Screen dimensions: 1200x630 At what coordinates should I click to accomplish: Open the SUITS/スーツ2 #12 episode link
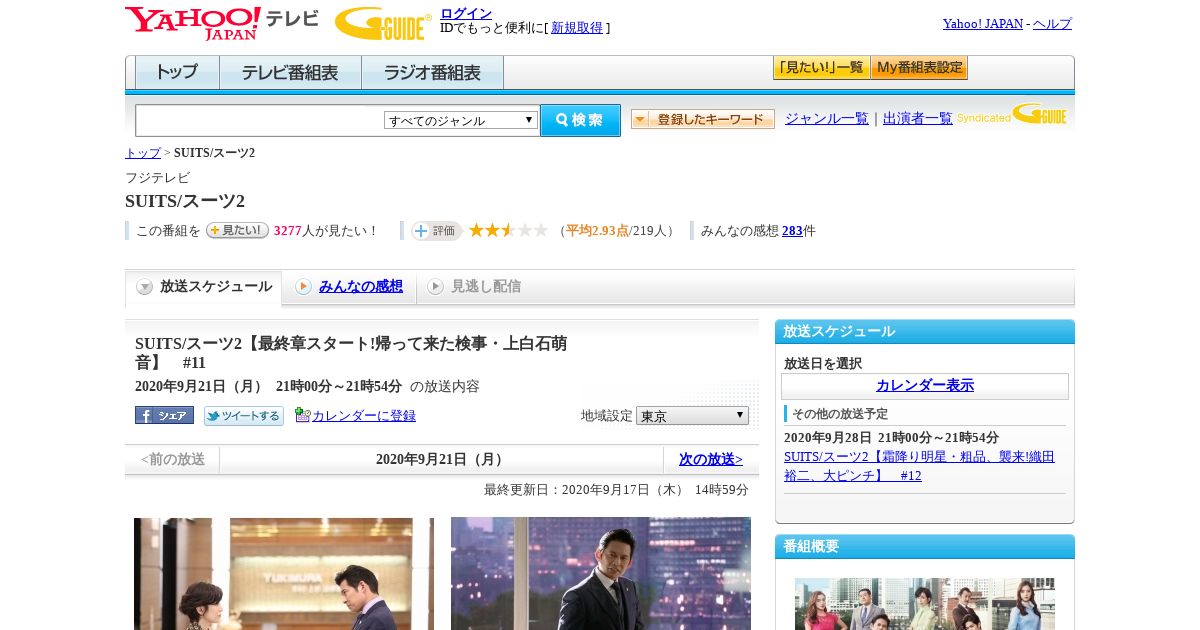[919, 466]
